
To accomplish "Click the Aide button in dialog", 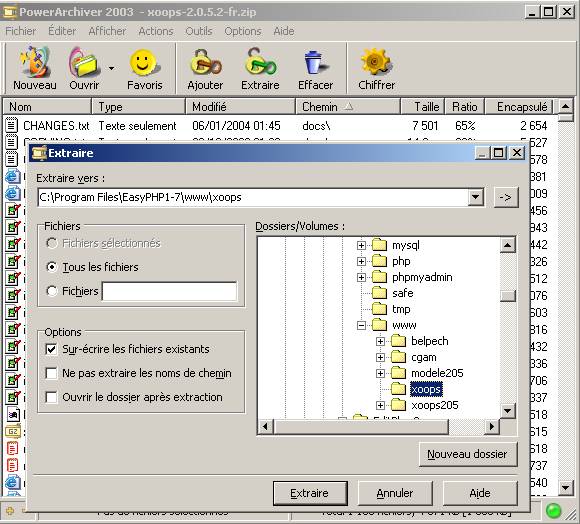I will click(480, 493).
